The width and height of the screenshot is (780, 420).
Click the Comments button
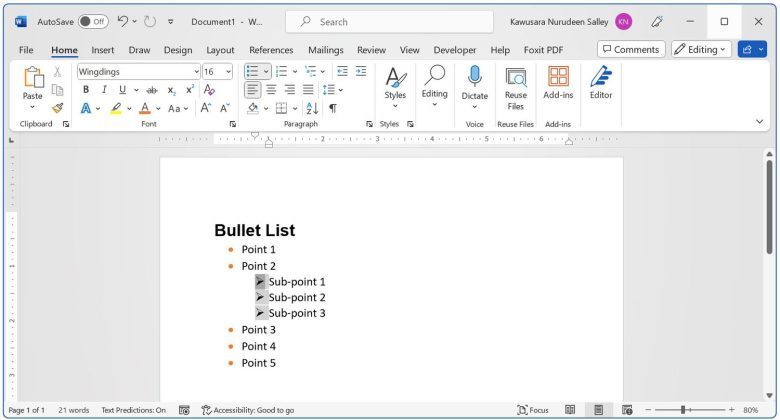pos(631,49)
